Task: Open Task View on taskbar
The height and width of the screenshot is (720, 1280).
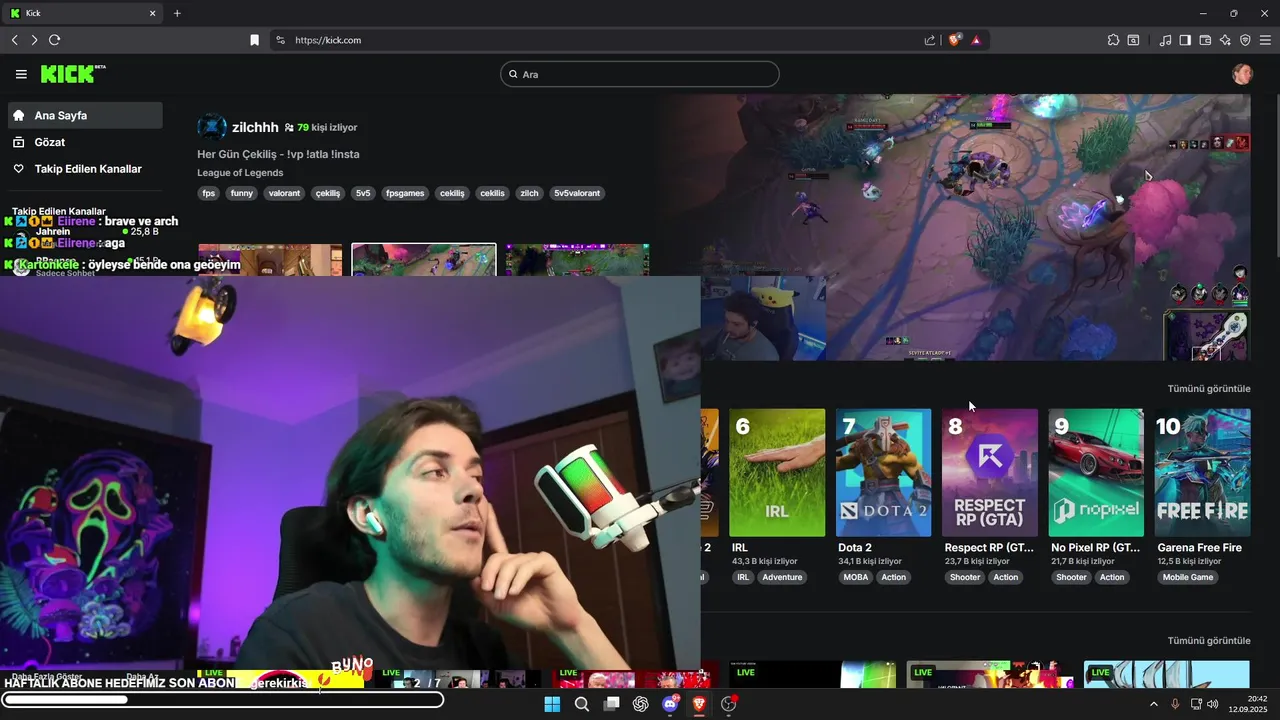Action: coord(611,704)
